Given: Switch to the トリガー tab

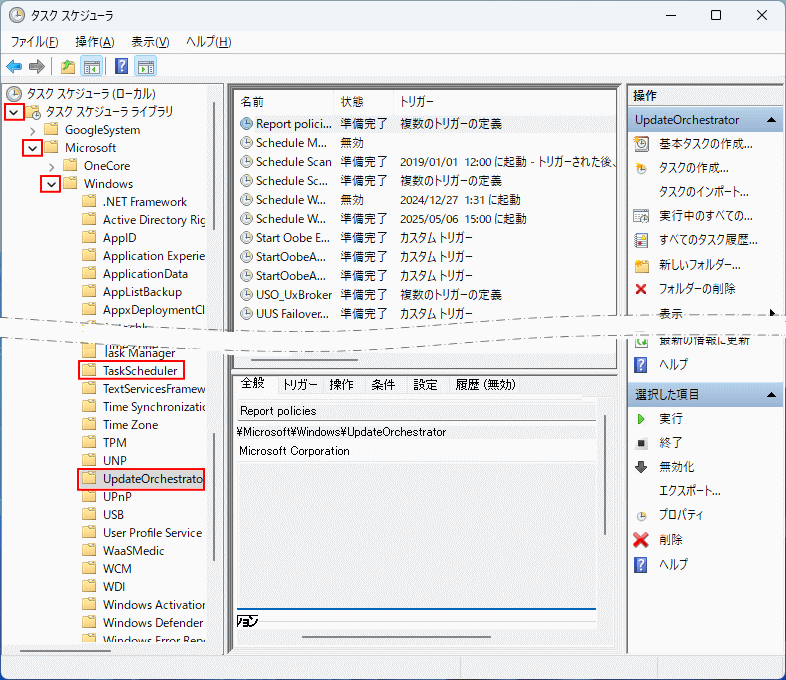Looking at the screenshot, I should click(x=300, y=384).
